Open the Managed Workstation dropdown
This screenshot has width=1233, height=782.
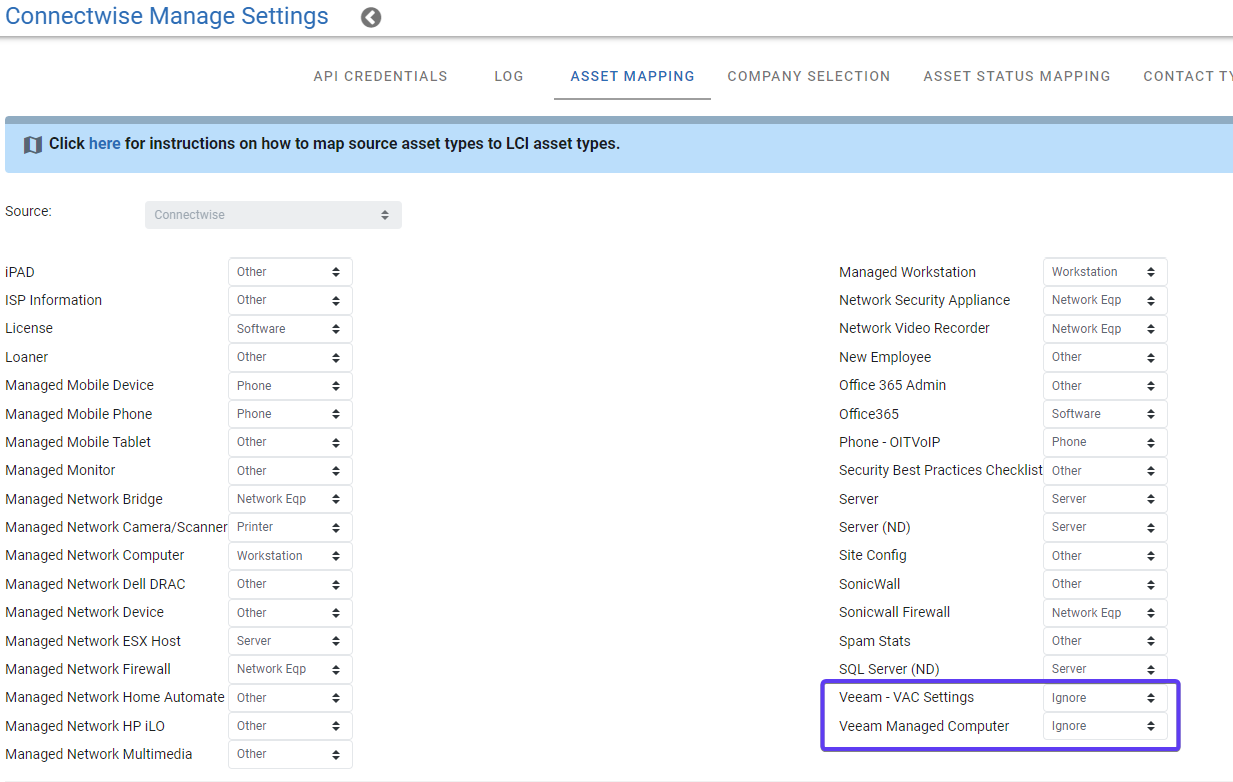pyautogui.click(x=1105, y=272)
